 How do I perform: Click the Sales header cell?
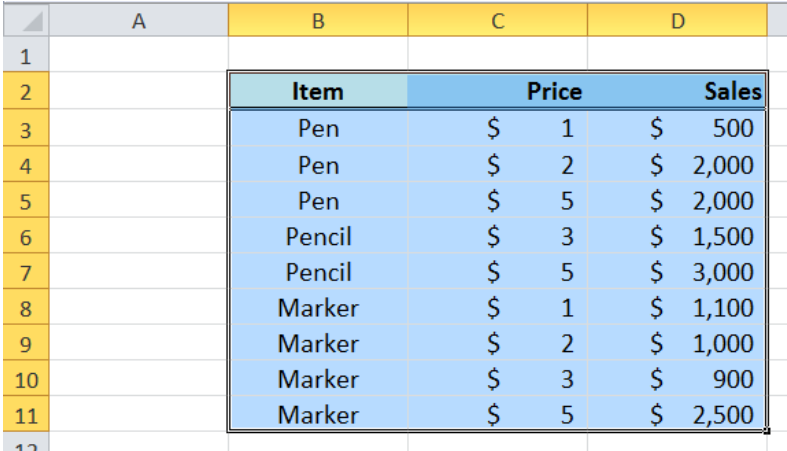point(677,91)
